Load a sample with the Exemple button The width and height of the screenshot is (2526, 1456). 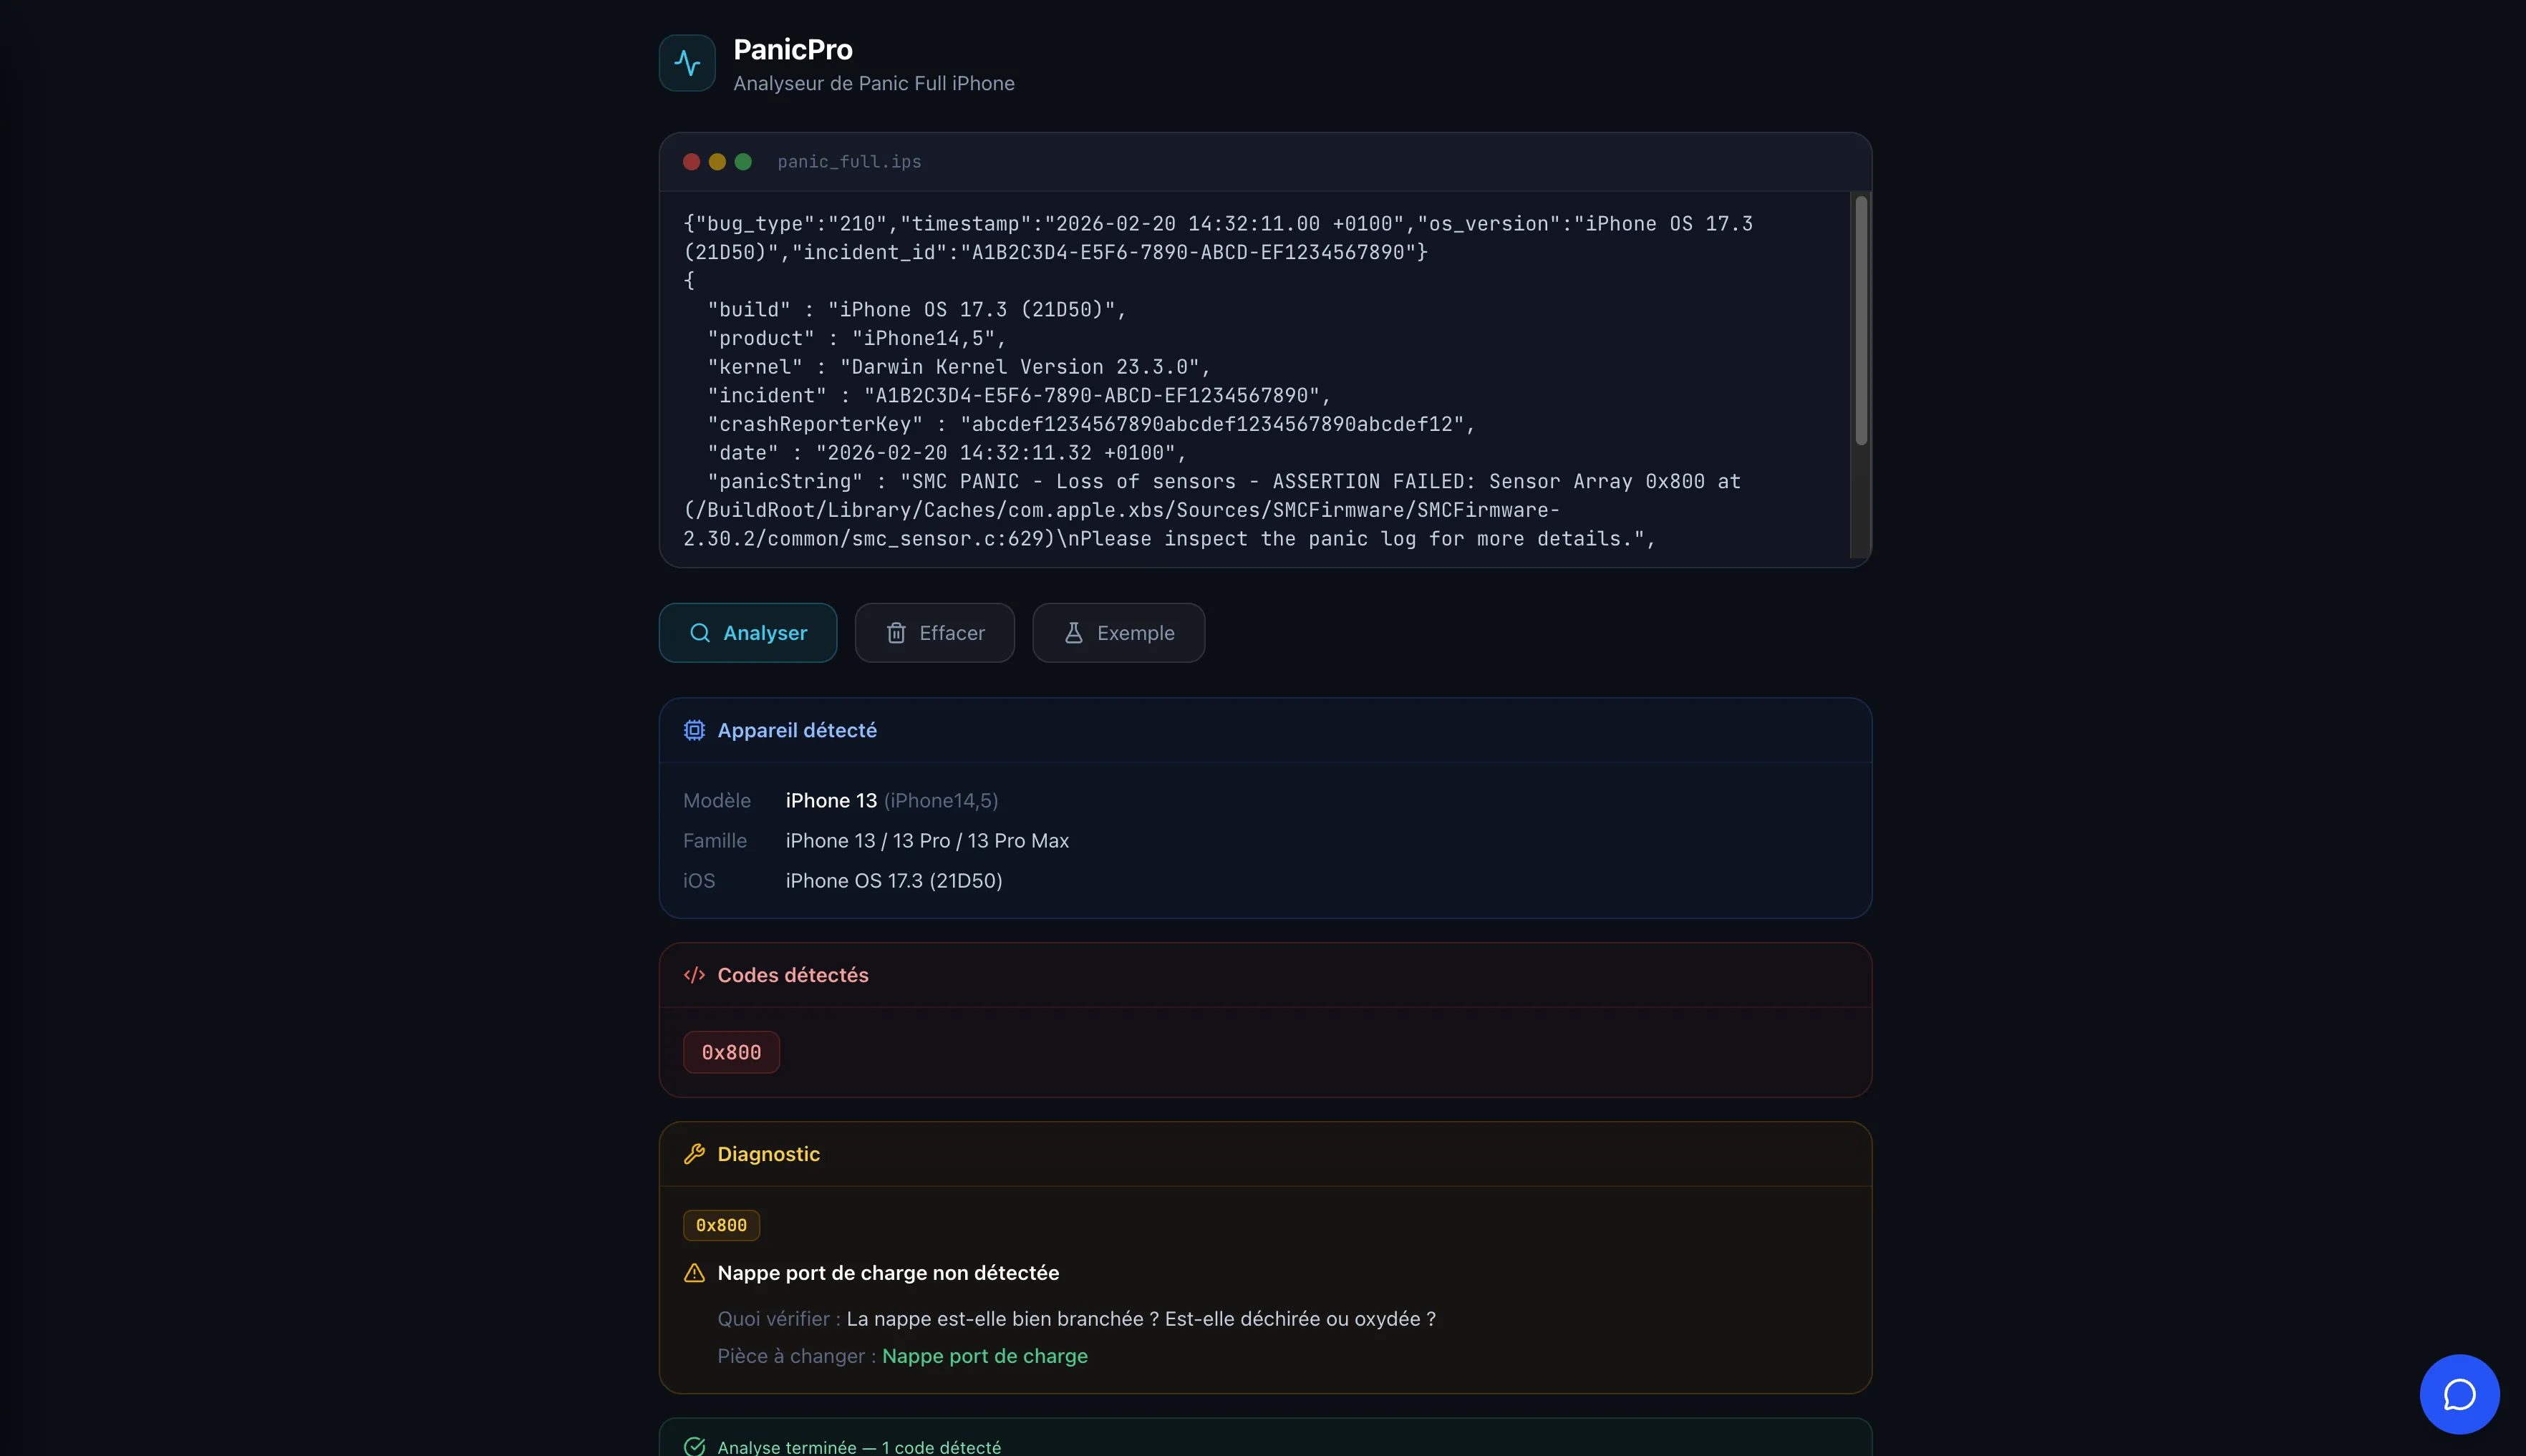(1118, 633)
